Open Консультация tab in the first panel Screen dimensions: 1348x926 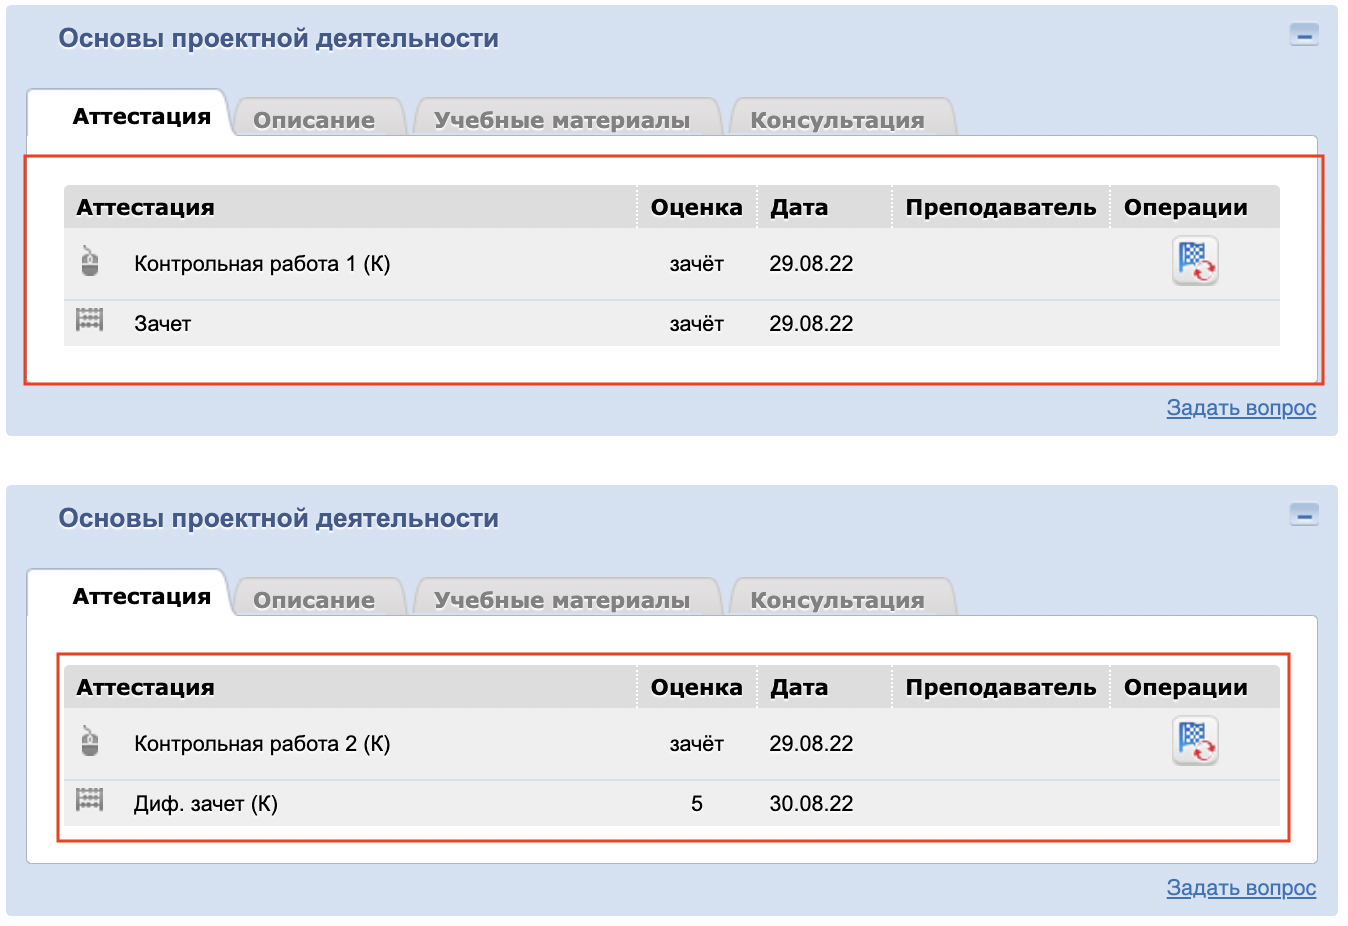[837, 120]
